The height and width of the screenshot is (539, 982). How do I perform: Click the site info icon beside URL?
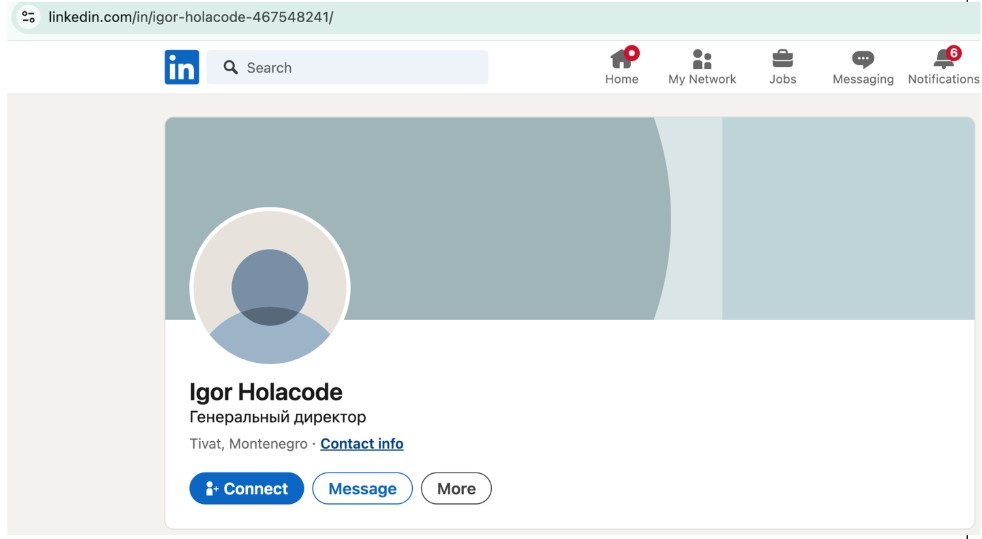click(x=28, y=17)
